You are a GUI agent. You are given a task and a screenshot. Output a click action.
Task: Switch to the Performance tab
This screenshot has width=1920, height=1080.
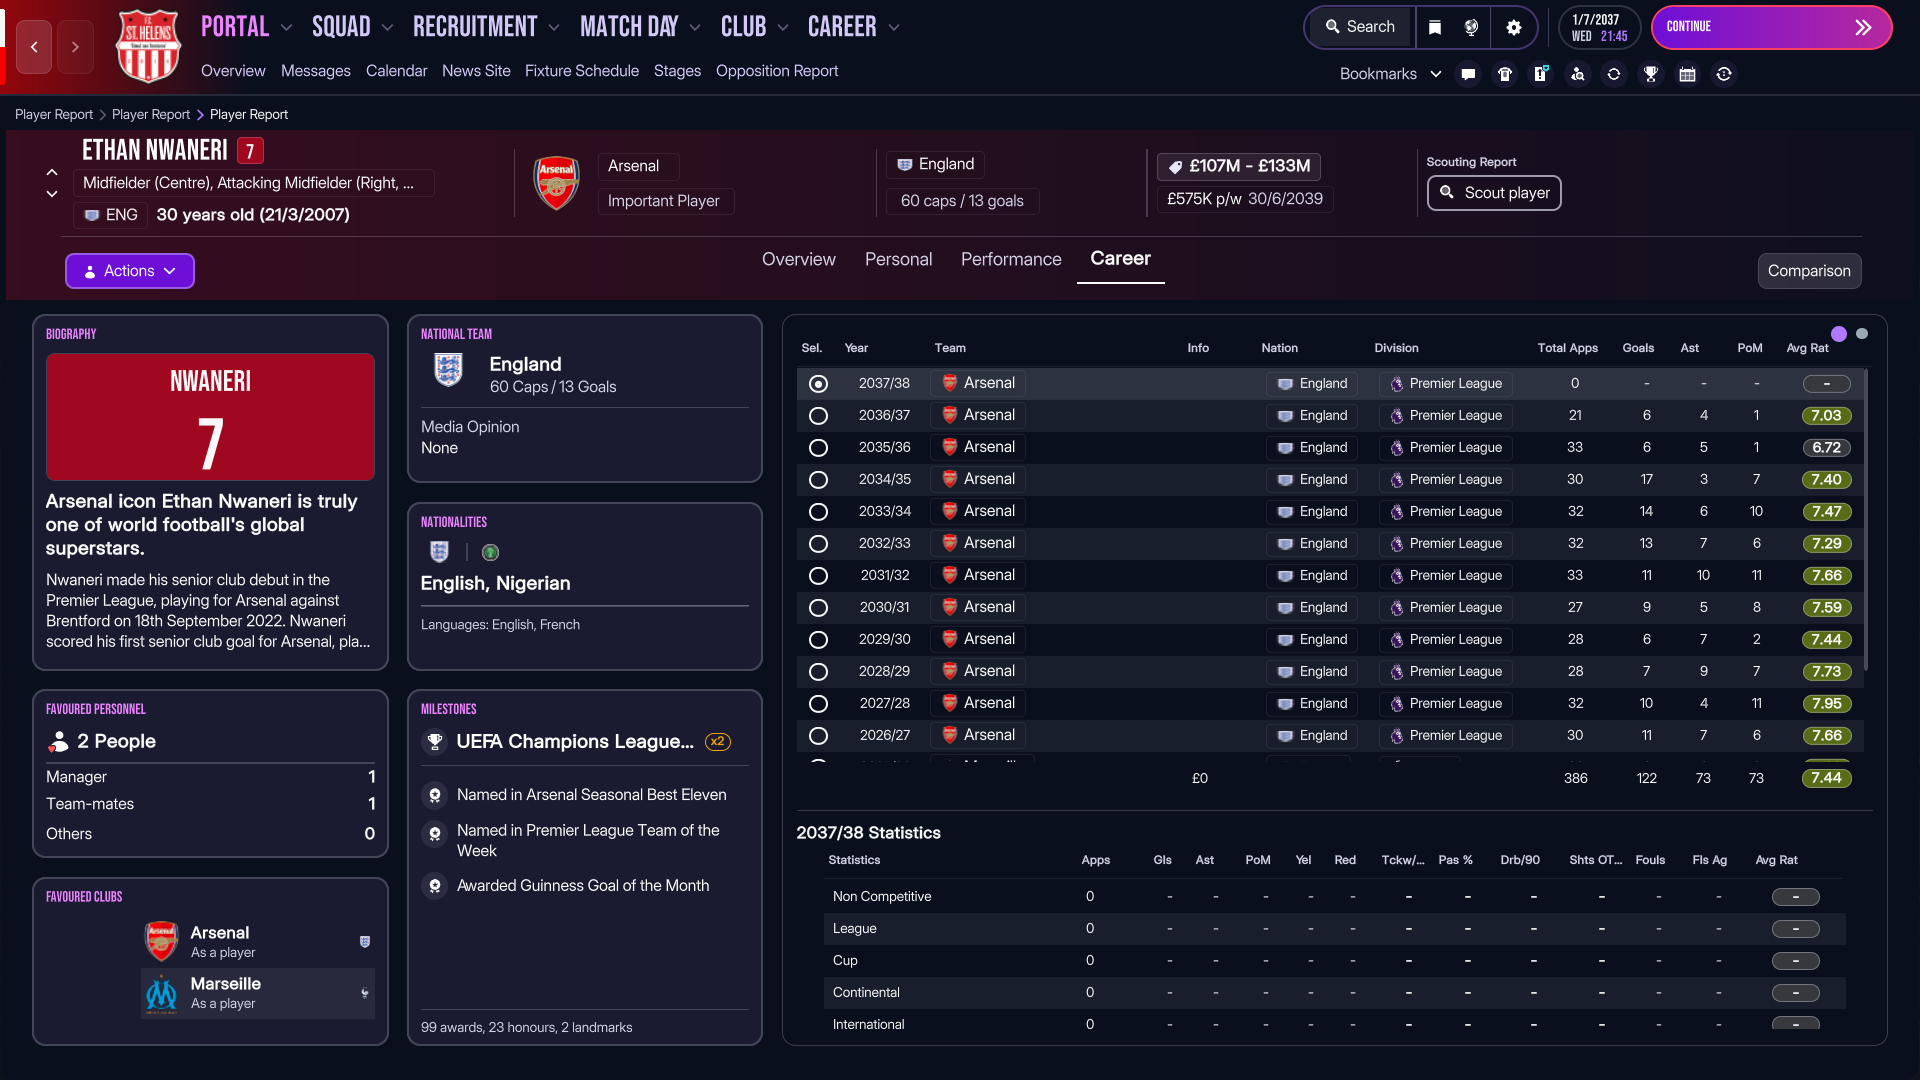[1011, 259]
